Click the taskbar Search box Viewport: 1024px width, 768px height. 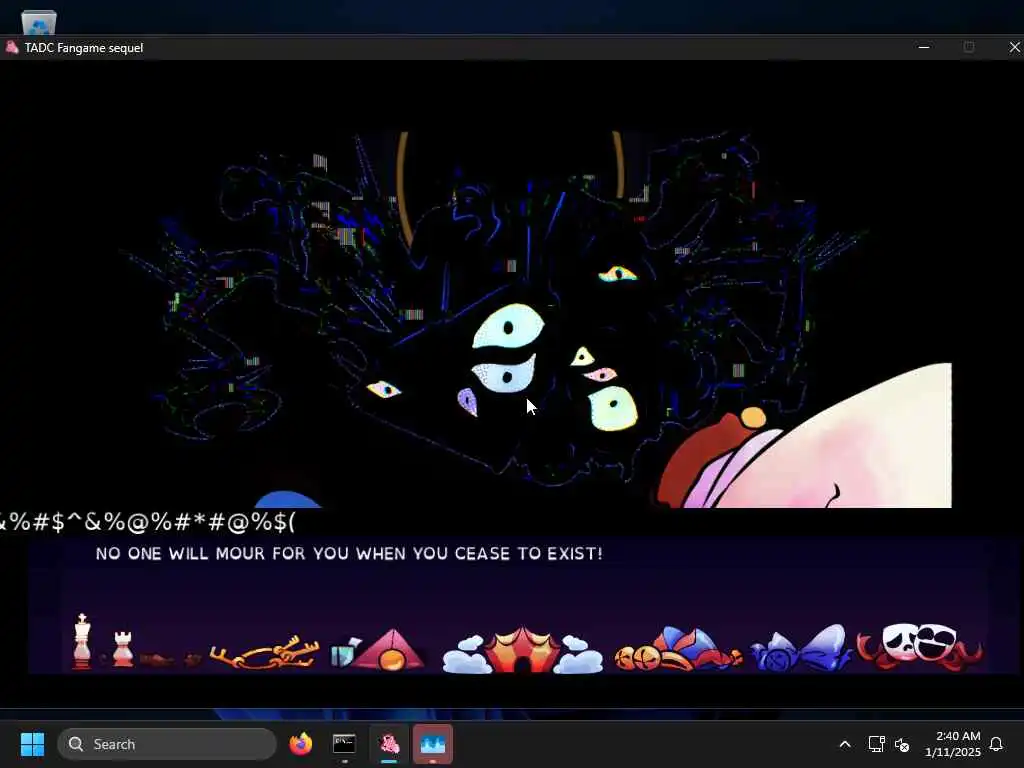coord(167,744)
